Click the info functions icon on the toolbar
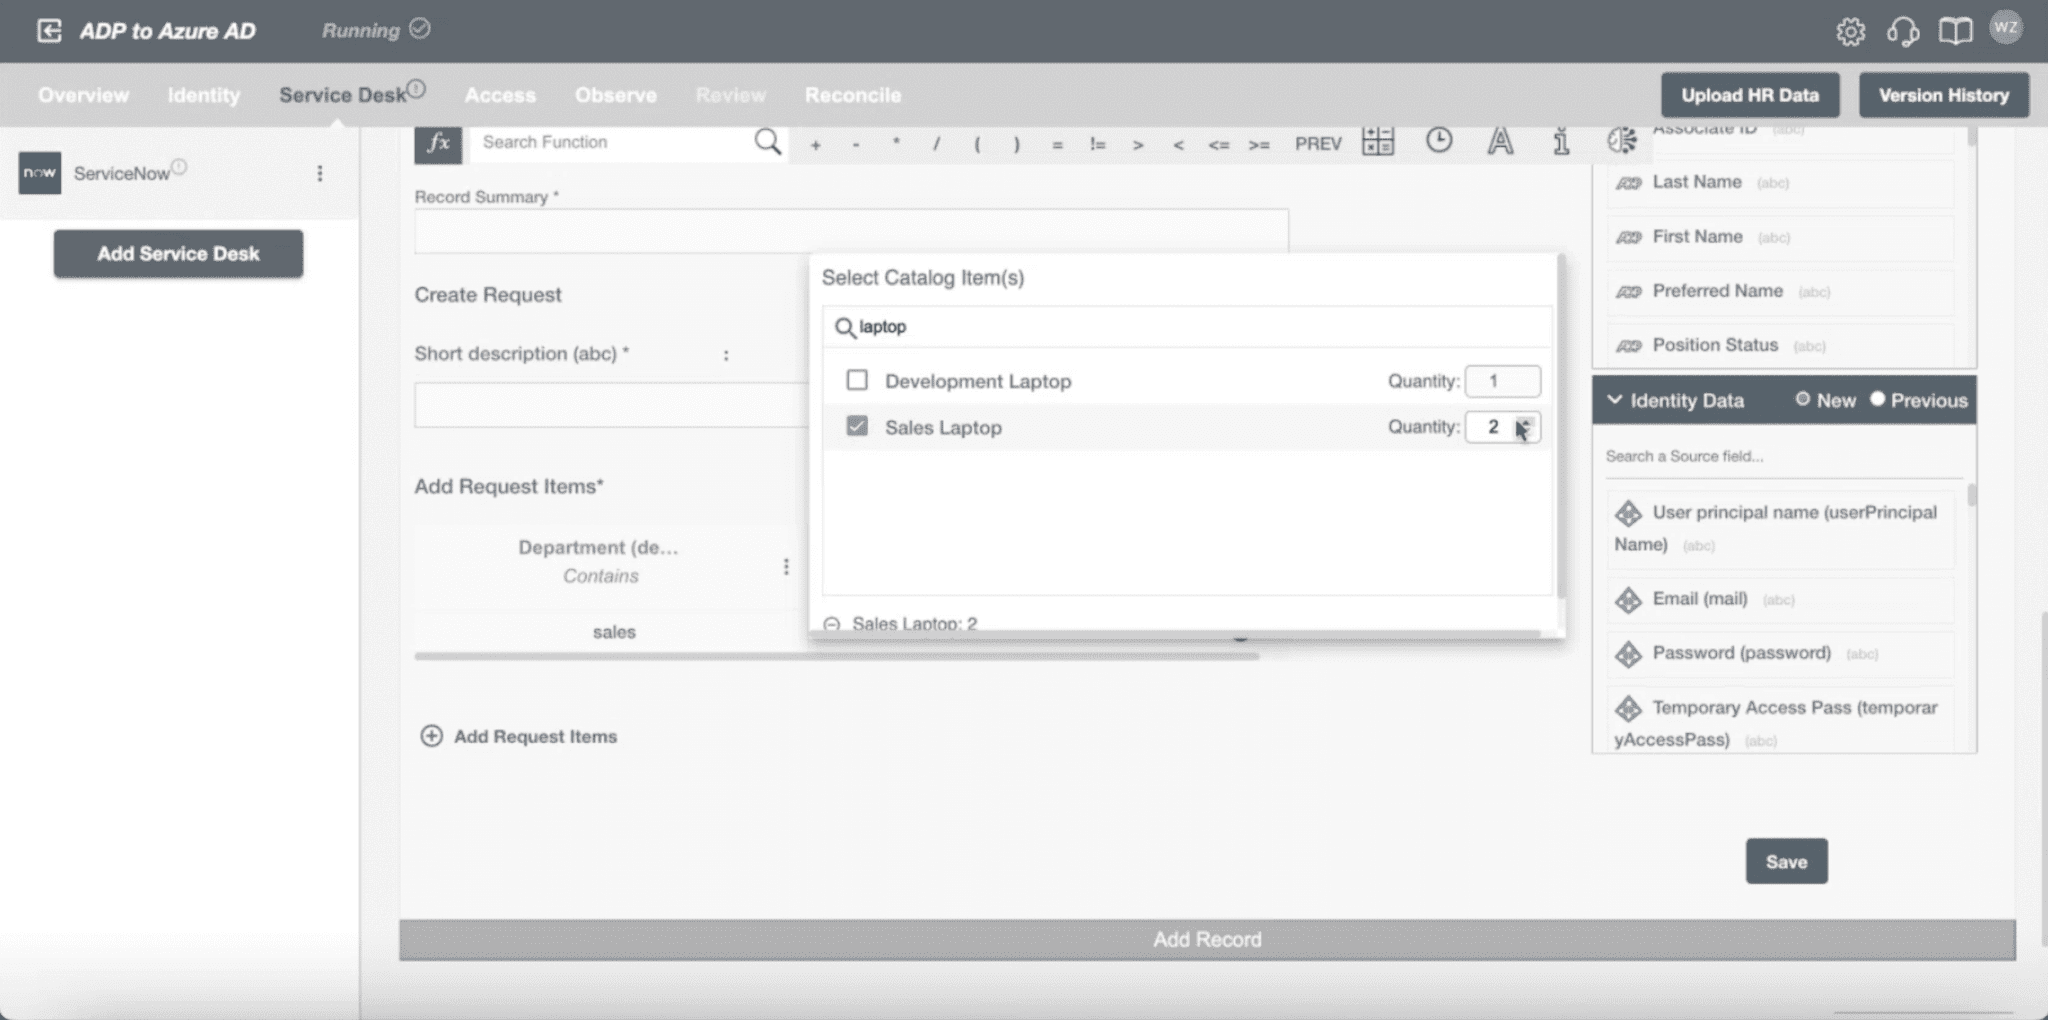 click(x=1559, y=142)
